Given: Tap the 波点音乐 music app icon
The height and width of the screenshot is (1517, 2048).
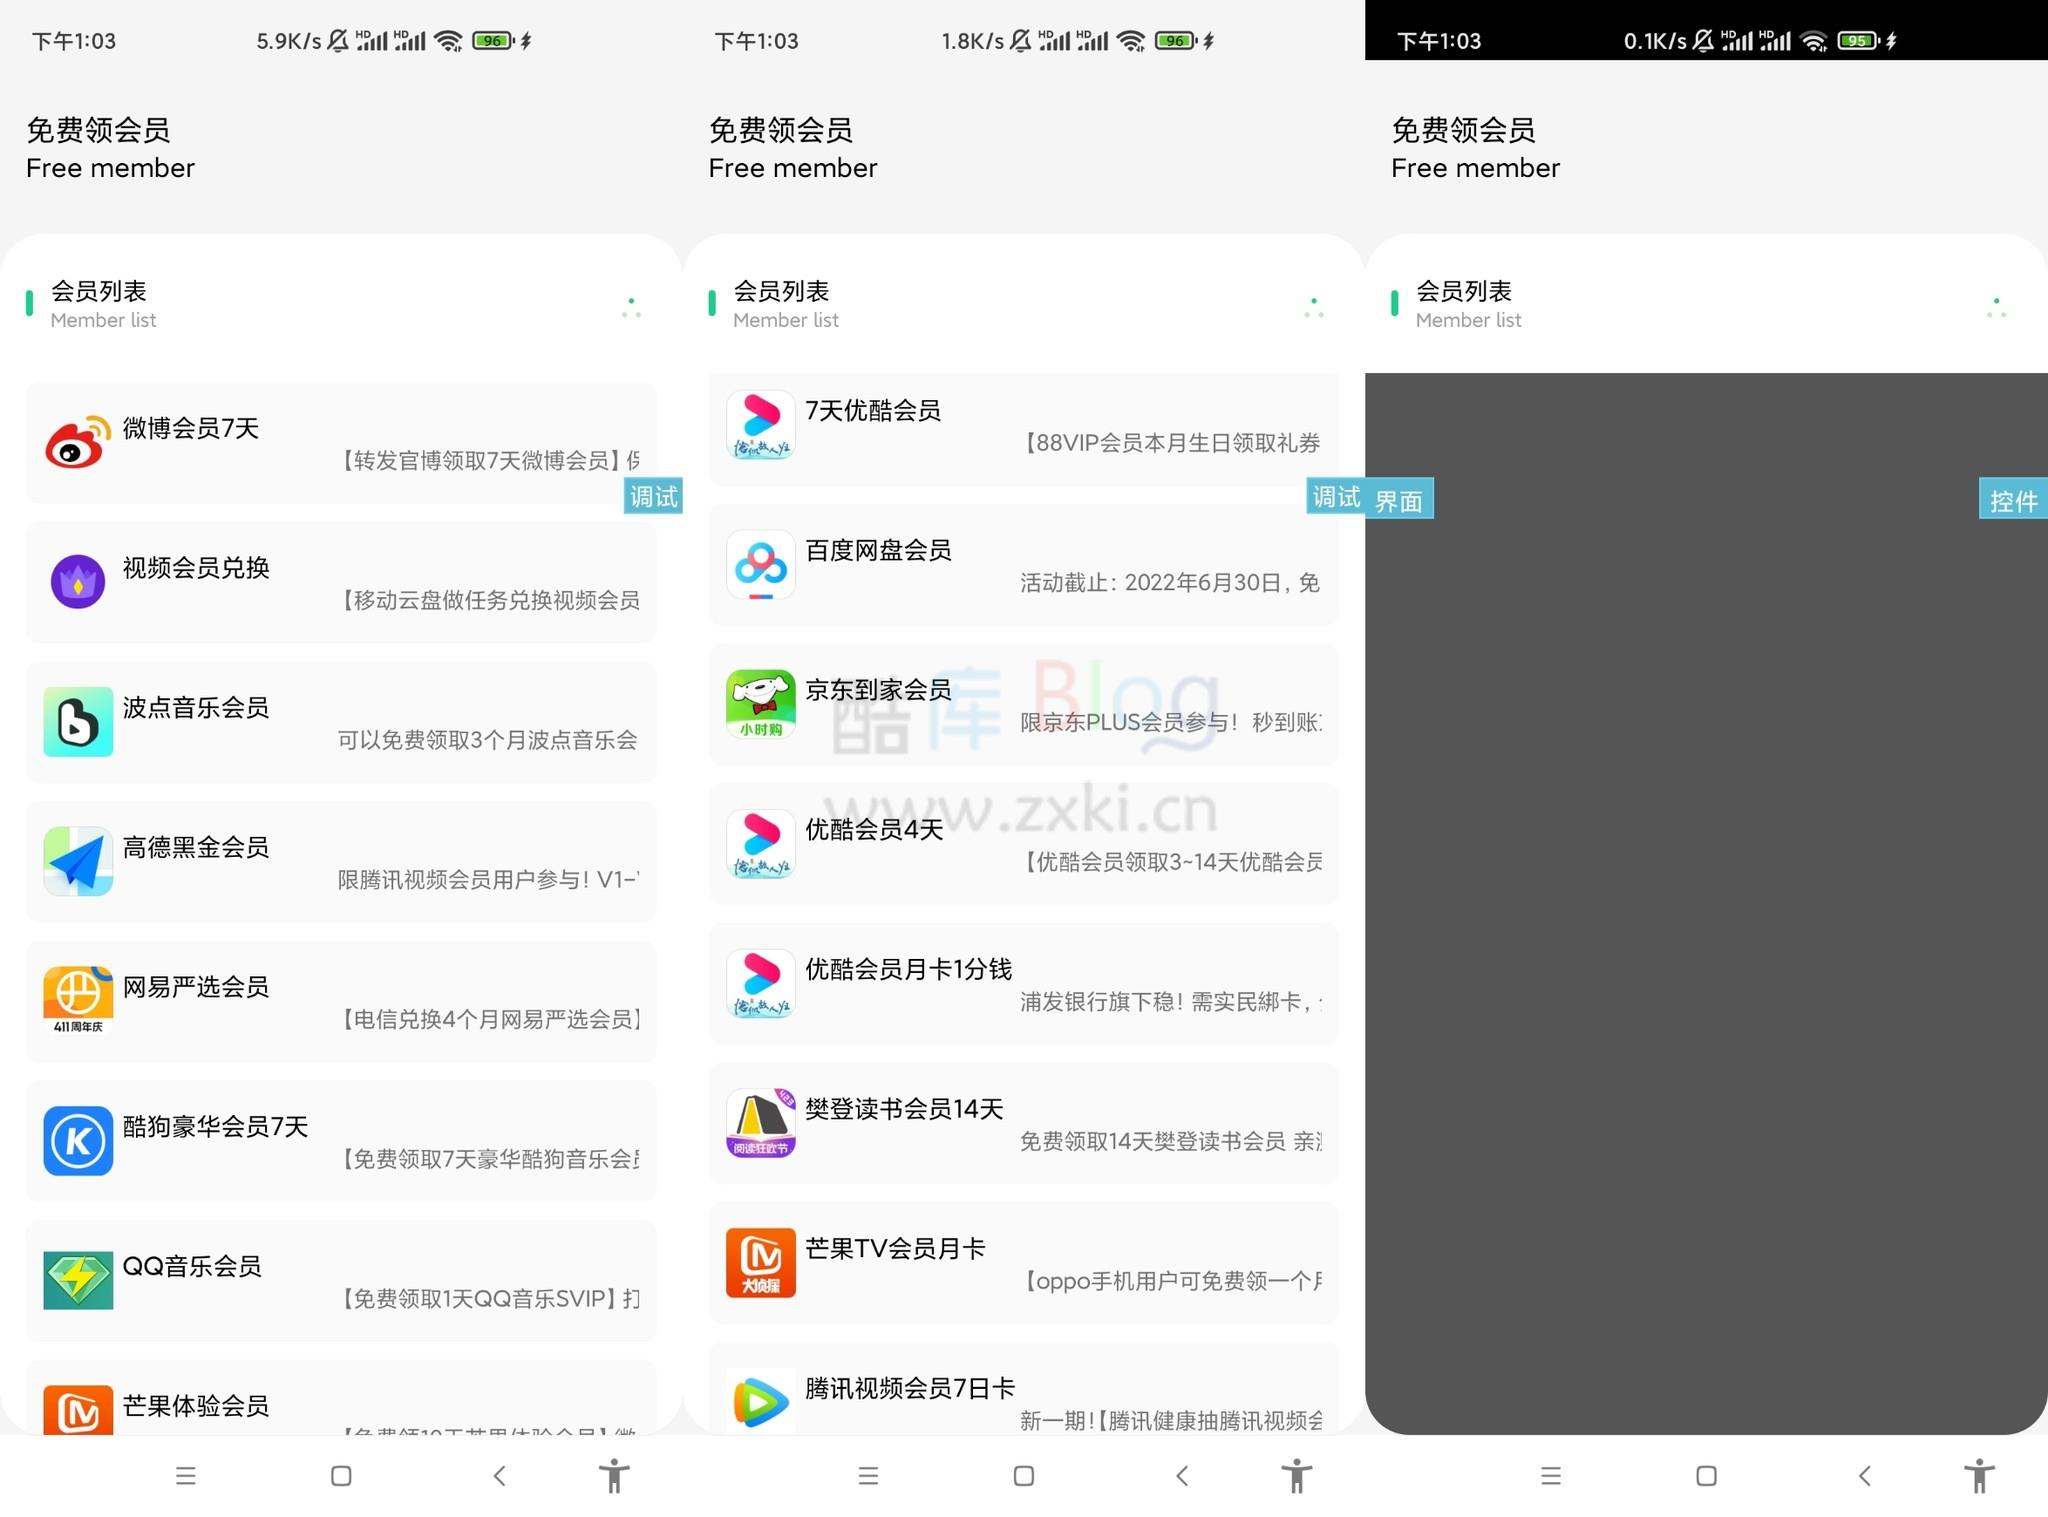Looking at the screenshot, I should pos(78,722).
